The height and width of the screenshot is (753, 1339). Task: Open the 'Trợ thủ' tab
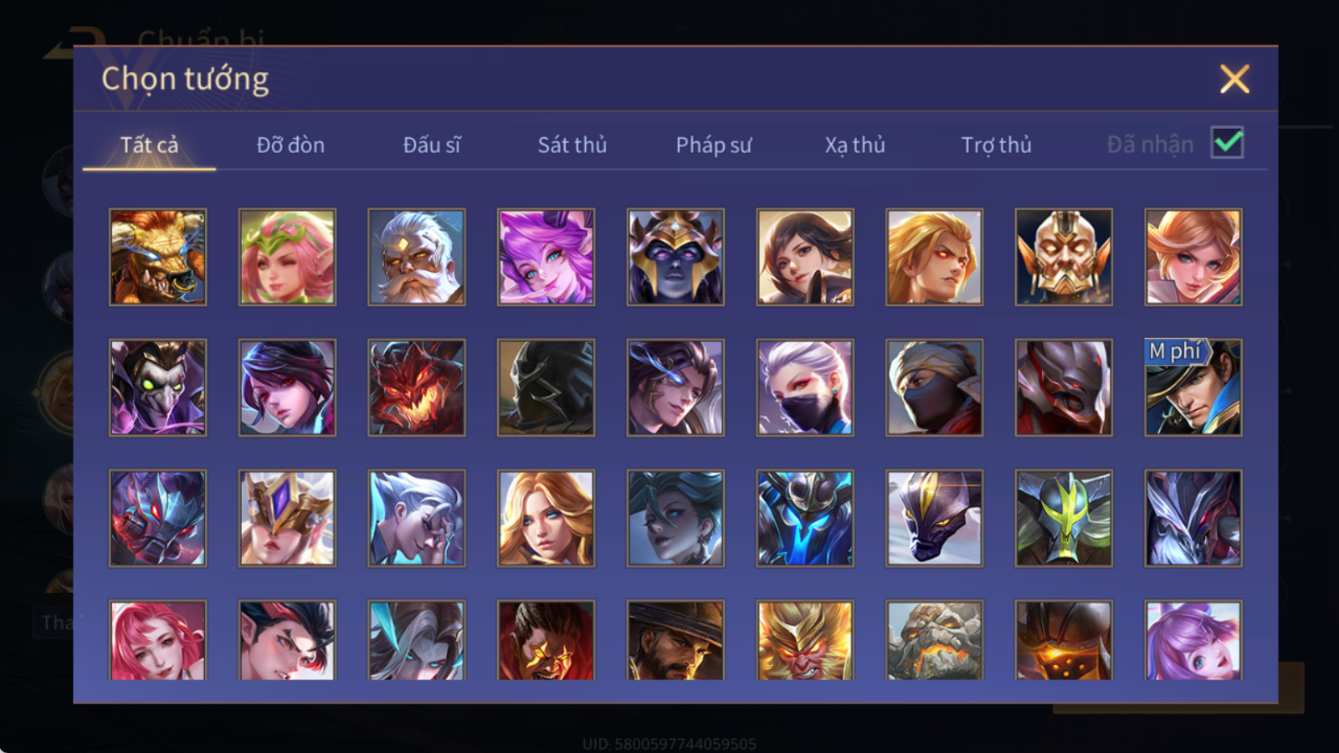tap(996, 145)
